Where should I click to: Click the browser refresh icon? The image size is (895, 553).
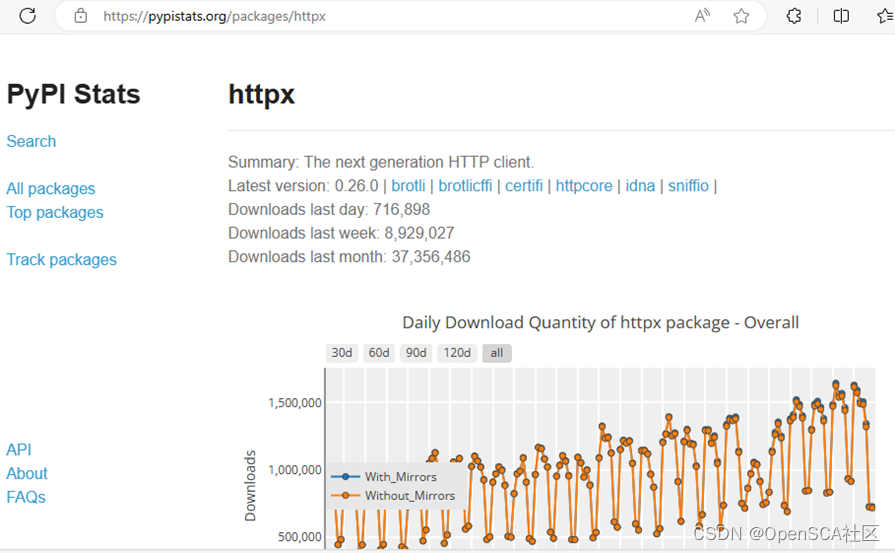pos(27,16)
